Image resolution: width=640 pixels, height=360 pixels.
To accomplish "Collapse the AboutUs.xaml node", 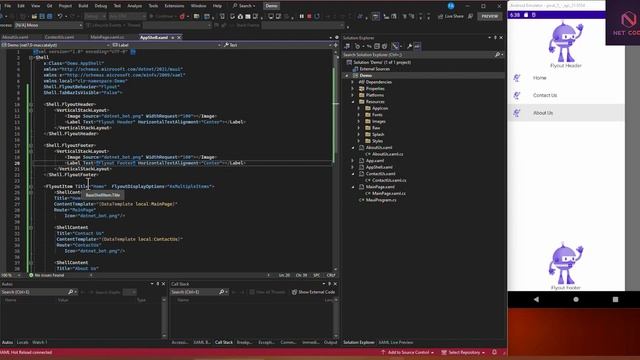I will point(353,147).
